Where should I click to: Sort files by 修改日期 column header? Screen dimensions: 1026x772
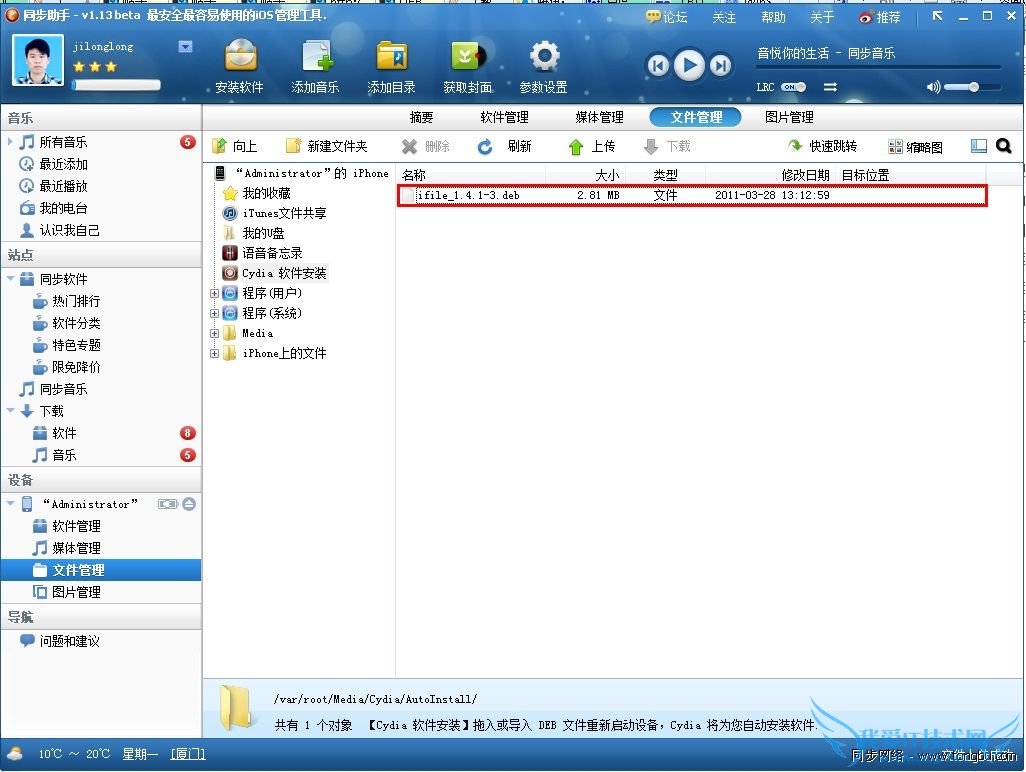tap(770, 175)
